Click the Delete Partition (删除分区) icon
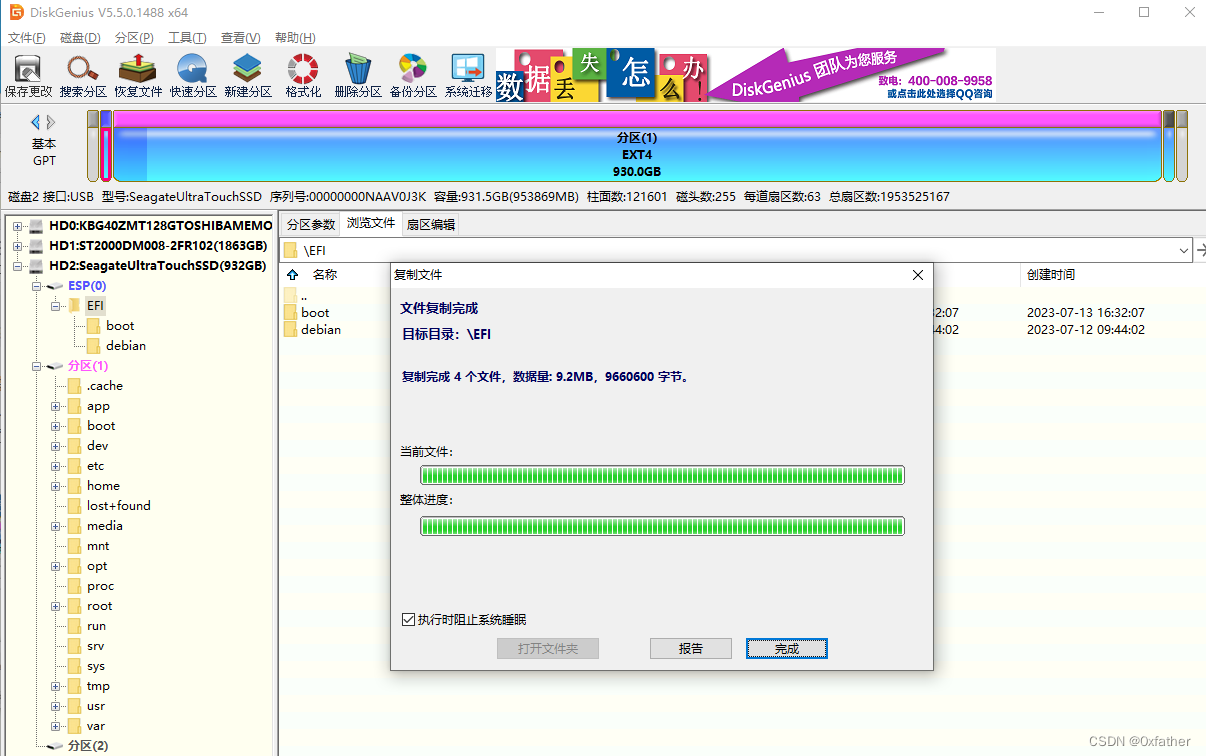The width and height of the screenshot is (1206, 756). [358, 76]
